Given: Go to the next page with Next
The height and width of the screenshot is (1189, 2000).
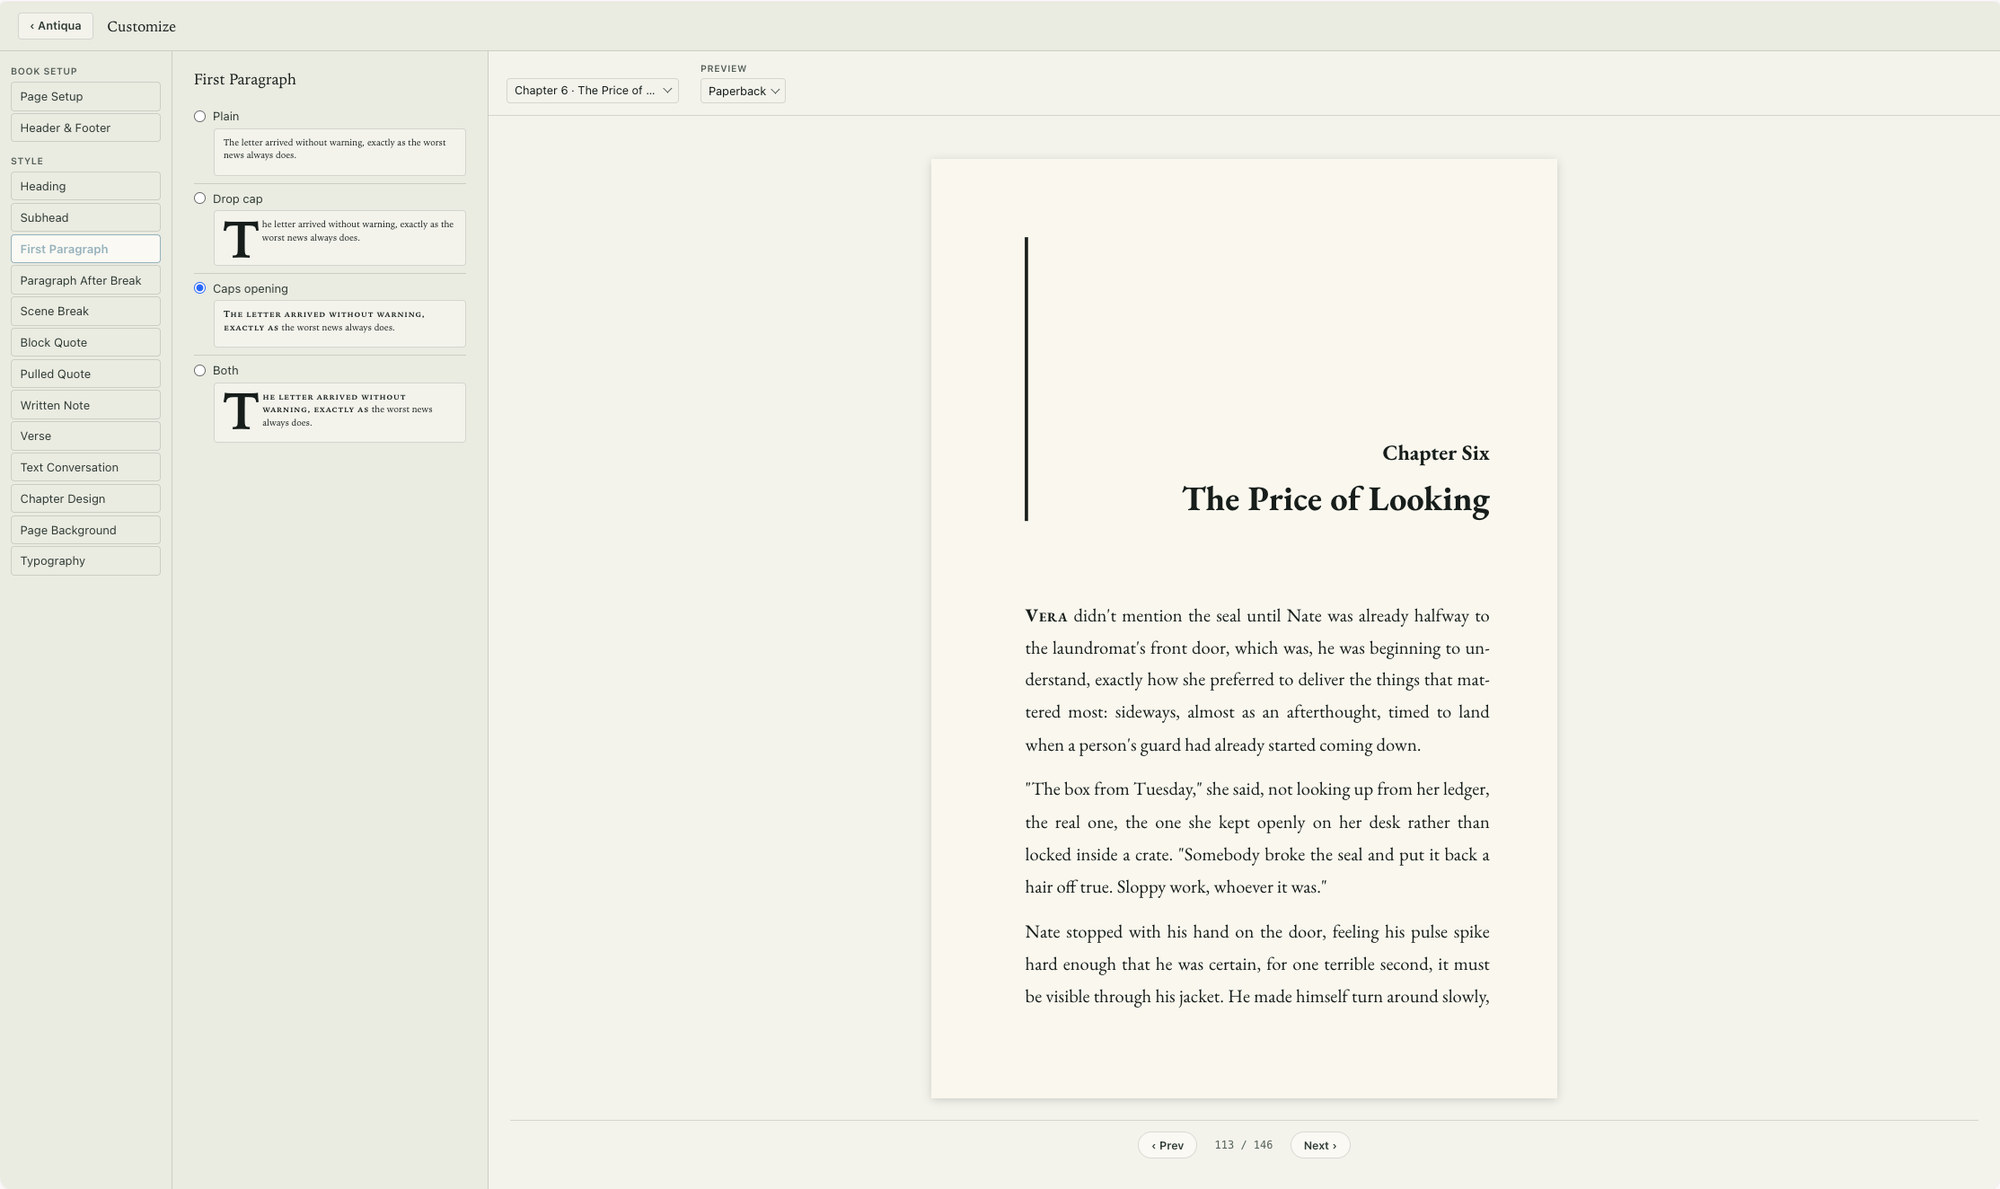Looking at the screenshot, I should pyautogui.click(x=1320, y=1146).
